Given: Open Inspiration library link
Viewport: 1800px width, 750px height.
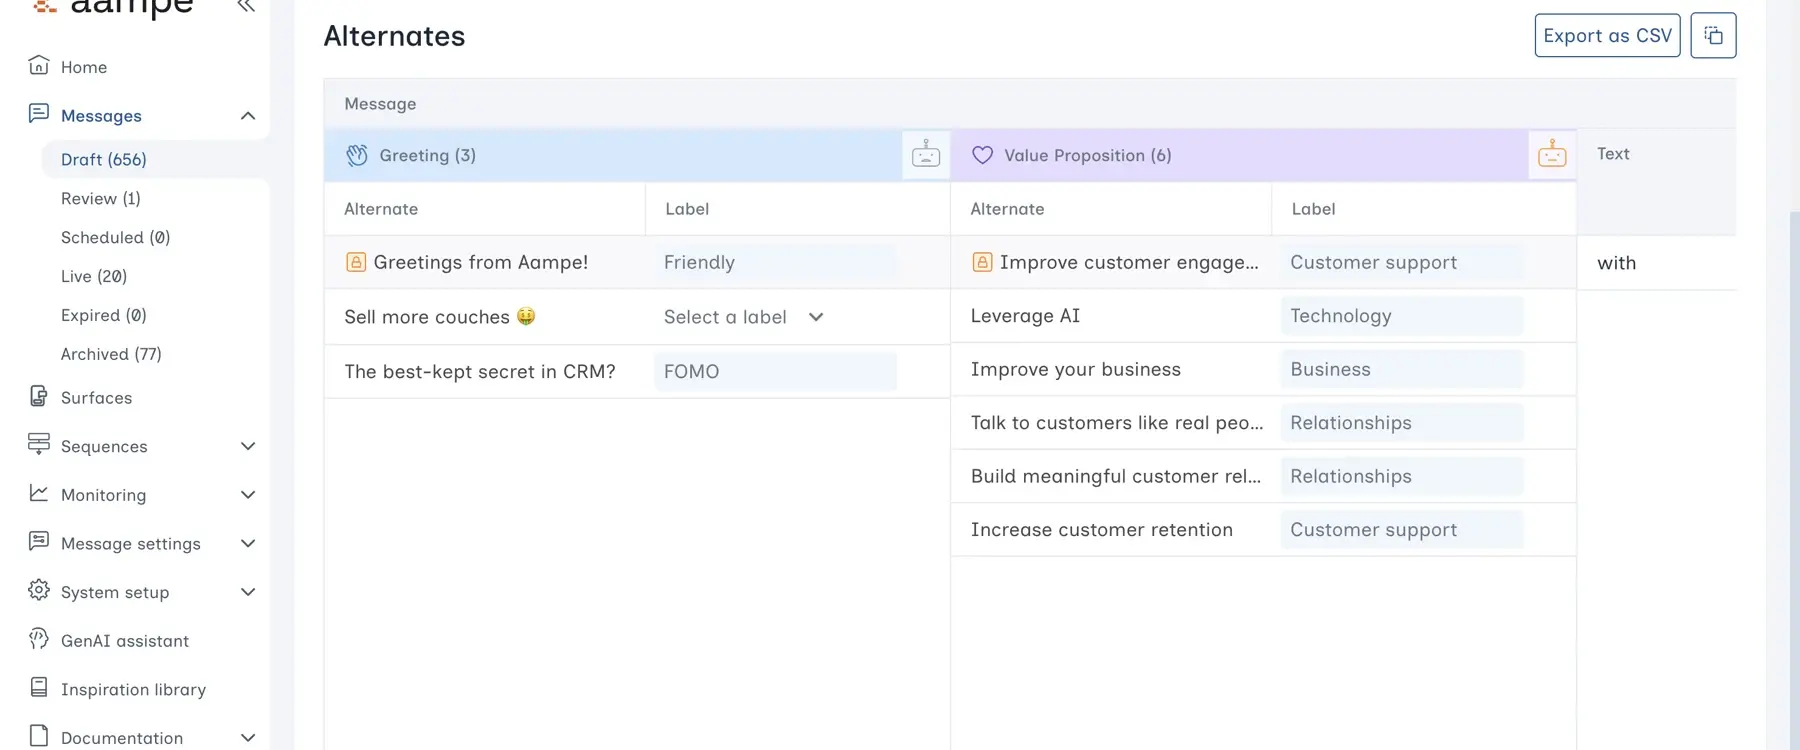Looking at the screenshot, I should tap(133, 690).
